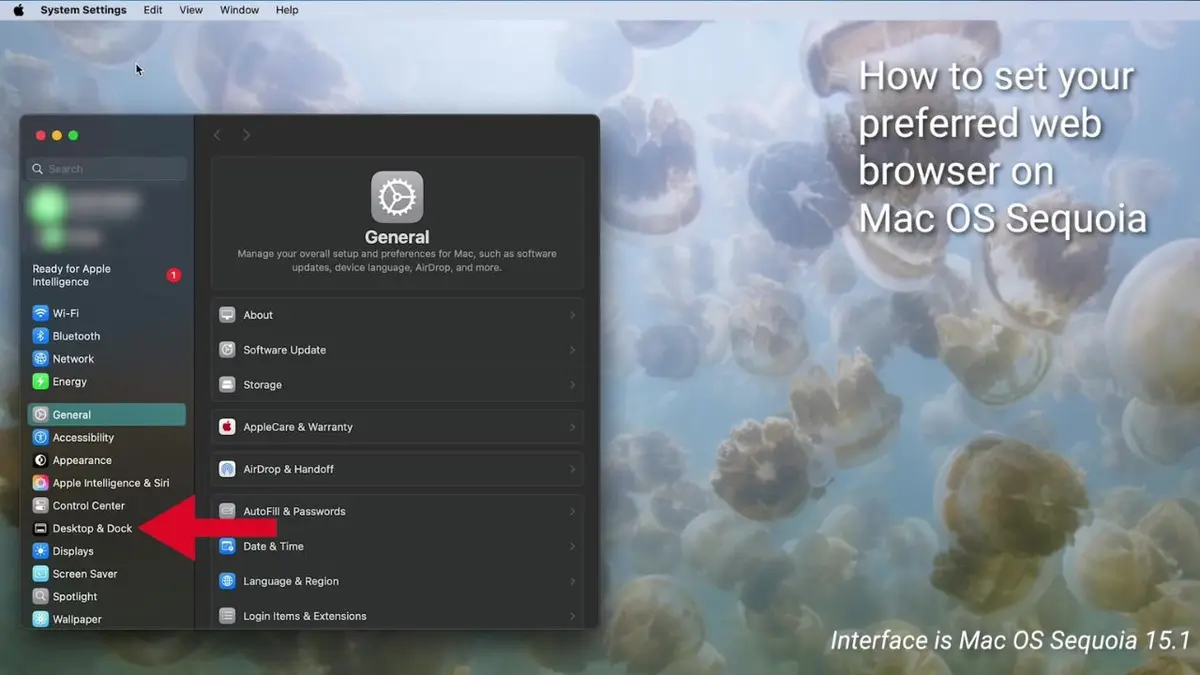Select the Displays label in sidebar
The width and height of the screenshot is (1200, 675).
(73, 551)
